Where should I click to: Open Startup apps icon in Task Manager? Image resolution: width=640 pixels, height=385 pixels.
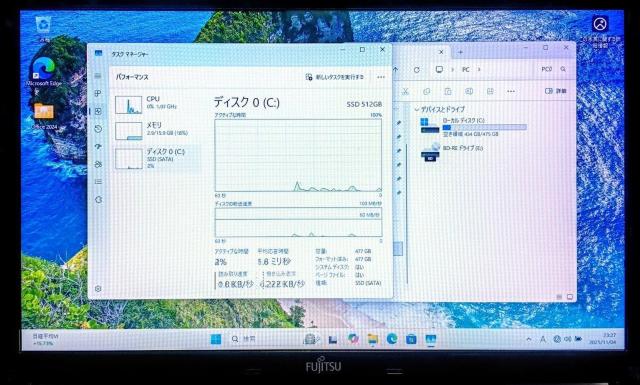click(x=98, y=147)
